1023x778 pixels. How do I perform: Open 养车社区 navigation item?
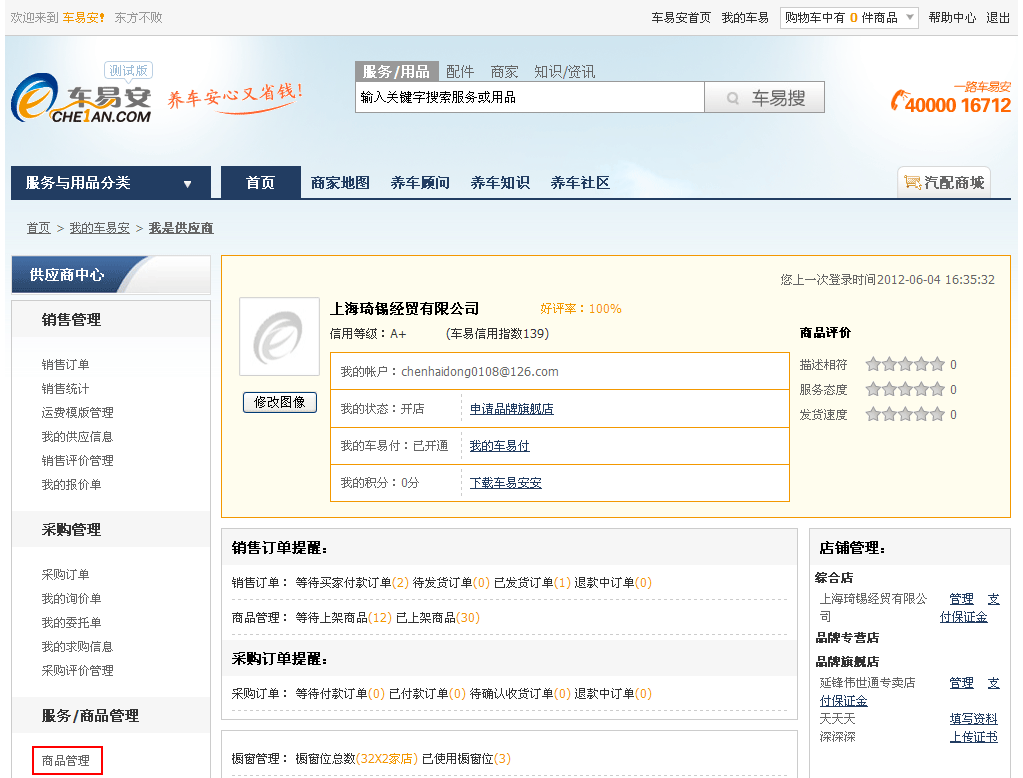[x=580, y=183]
